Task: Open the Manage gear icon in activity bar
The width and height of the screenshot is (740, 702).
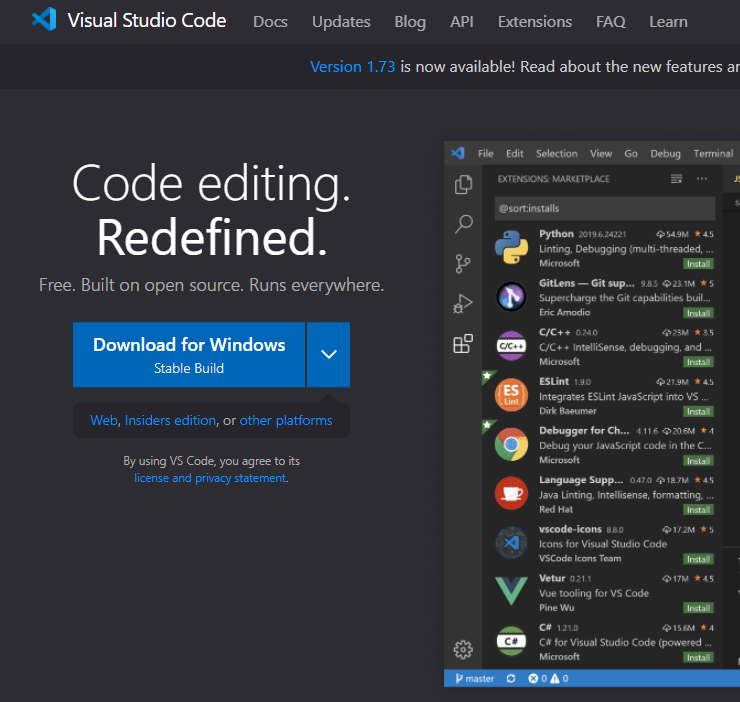Action: click(x=463, y=650)
